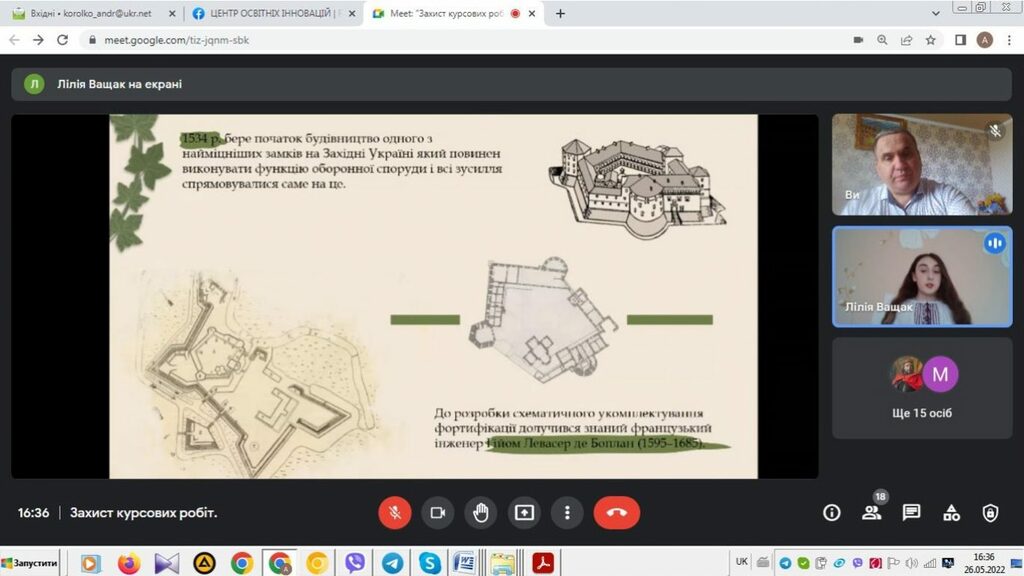The width and height of the screenshot is (1024, 576).
Task: Toggle the camera on or off
Action: [x=437, y=513]
